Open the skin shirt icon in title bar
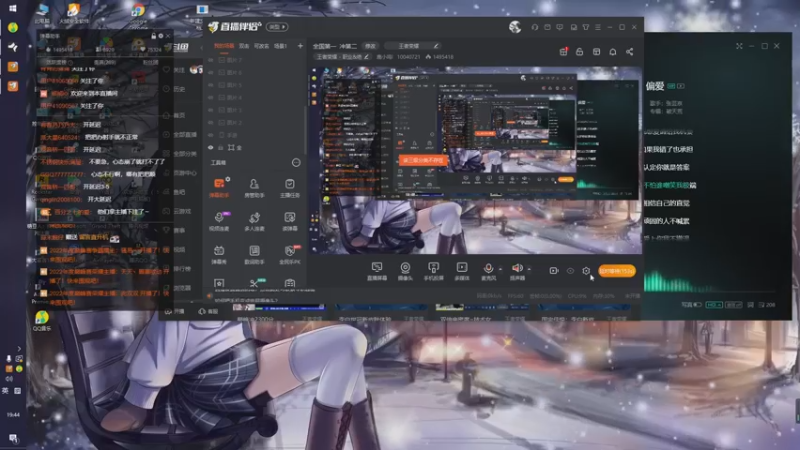The image size is (800, 450). coord(586,27)
